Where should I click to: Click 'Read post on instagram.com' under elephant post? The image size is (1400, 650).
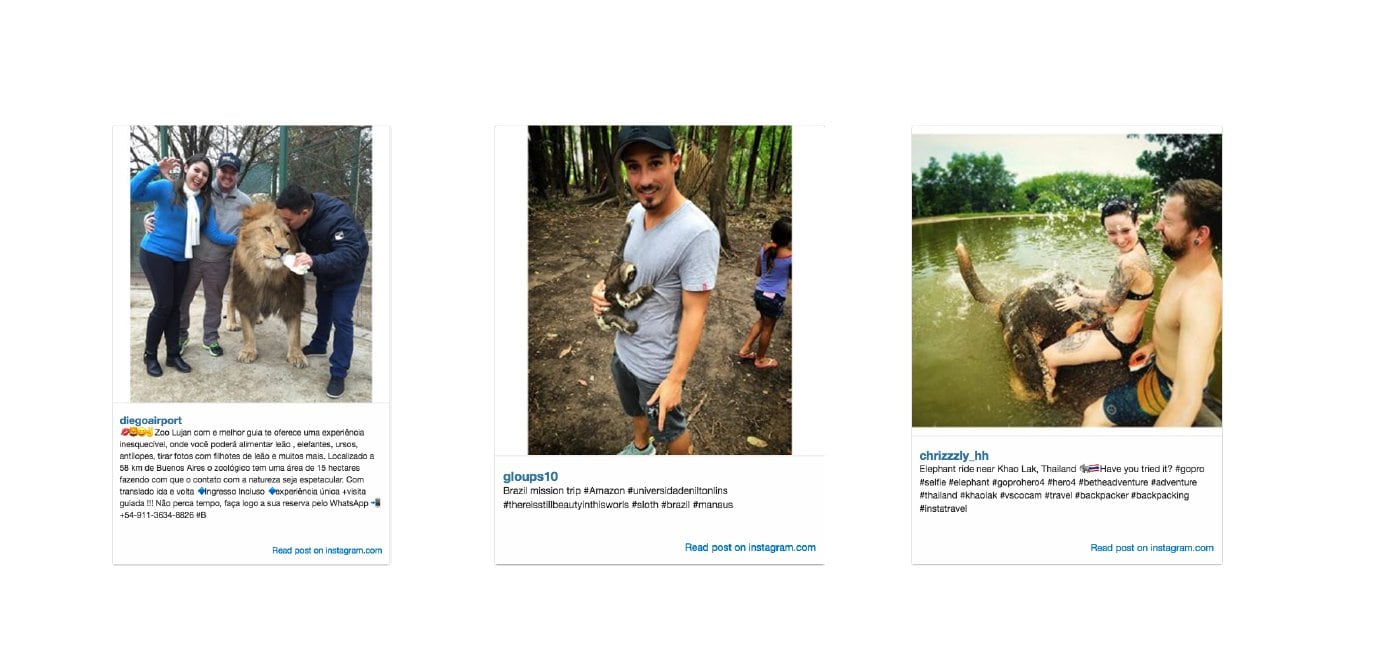tap(1152, 548)
